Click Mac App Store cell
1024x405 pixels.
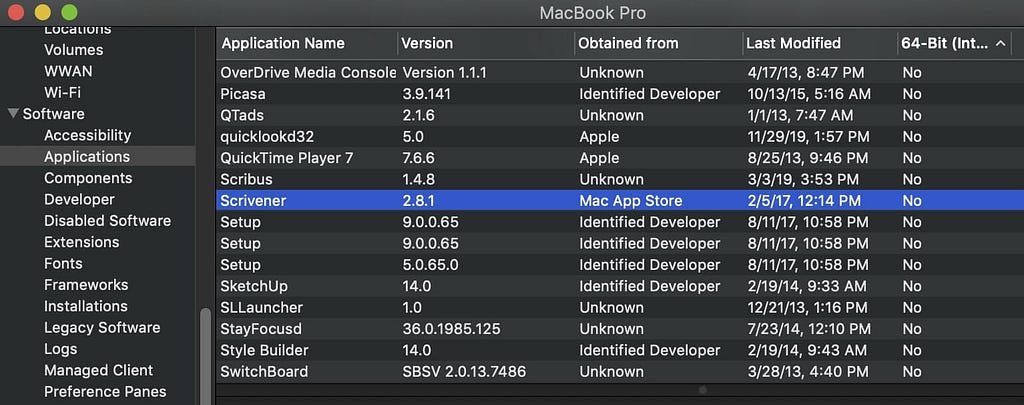tap(631, 201)
